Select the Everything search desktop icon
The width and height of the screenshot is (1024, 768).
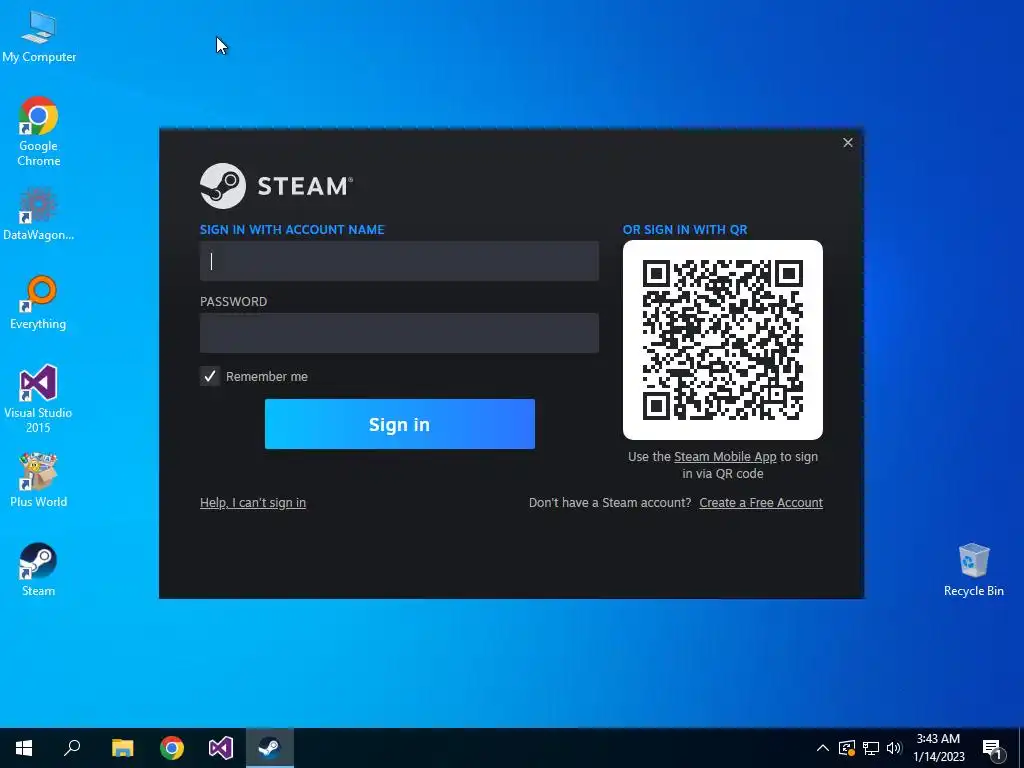pyautogui.click(x=39, y=302)
